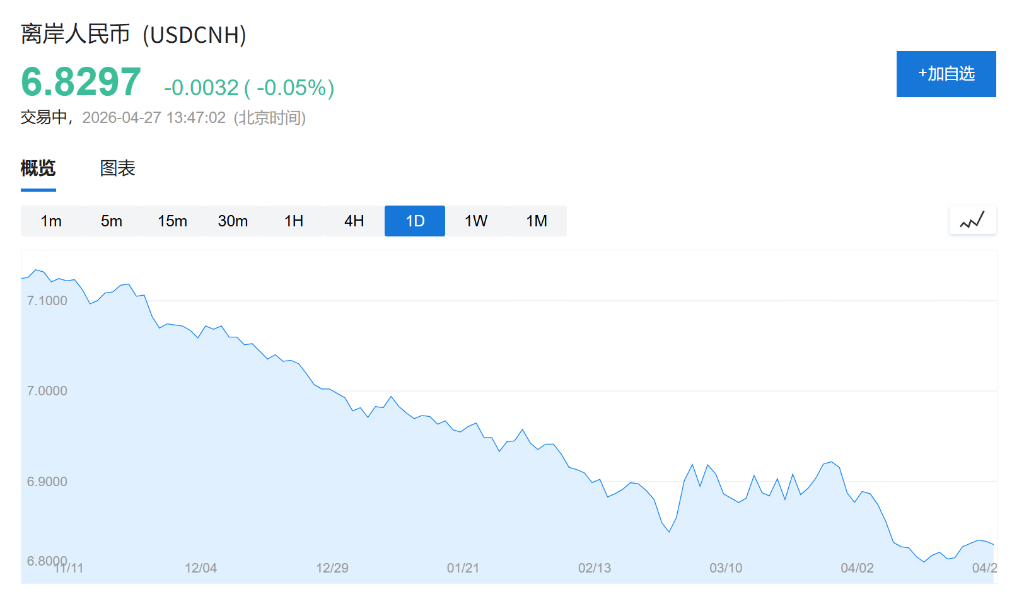
Task: Choose the 30m interval
Action: [x=233, y=221]
